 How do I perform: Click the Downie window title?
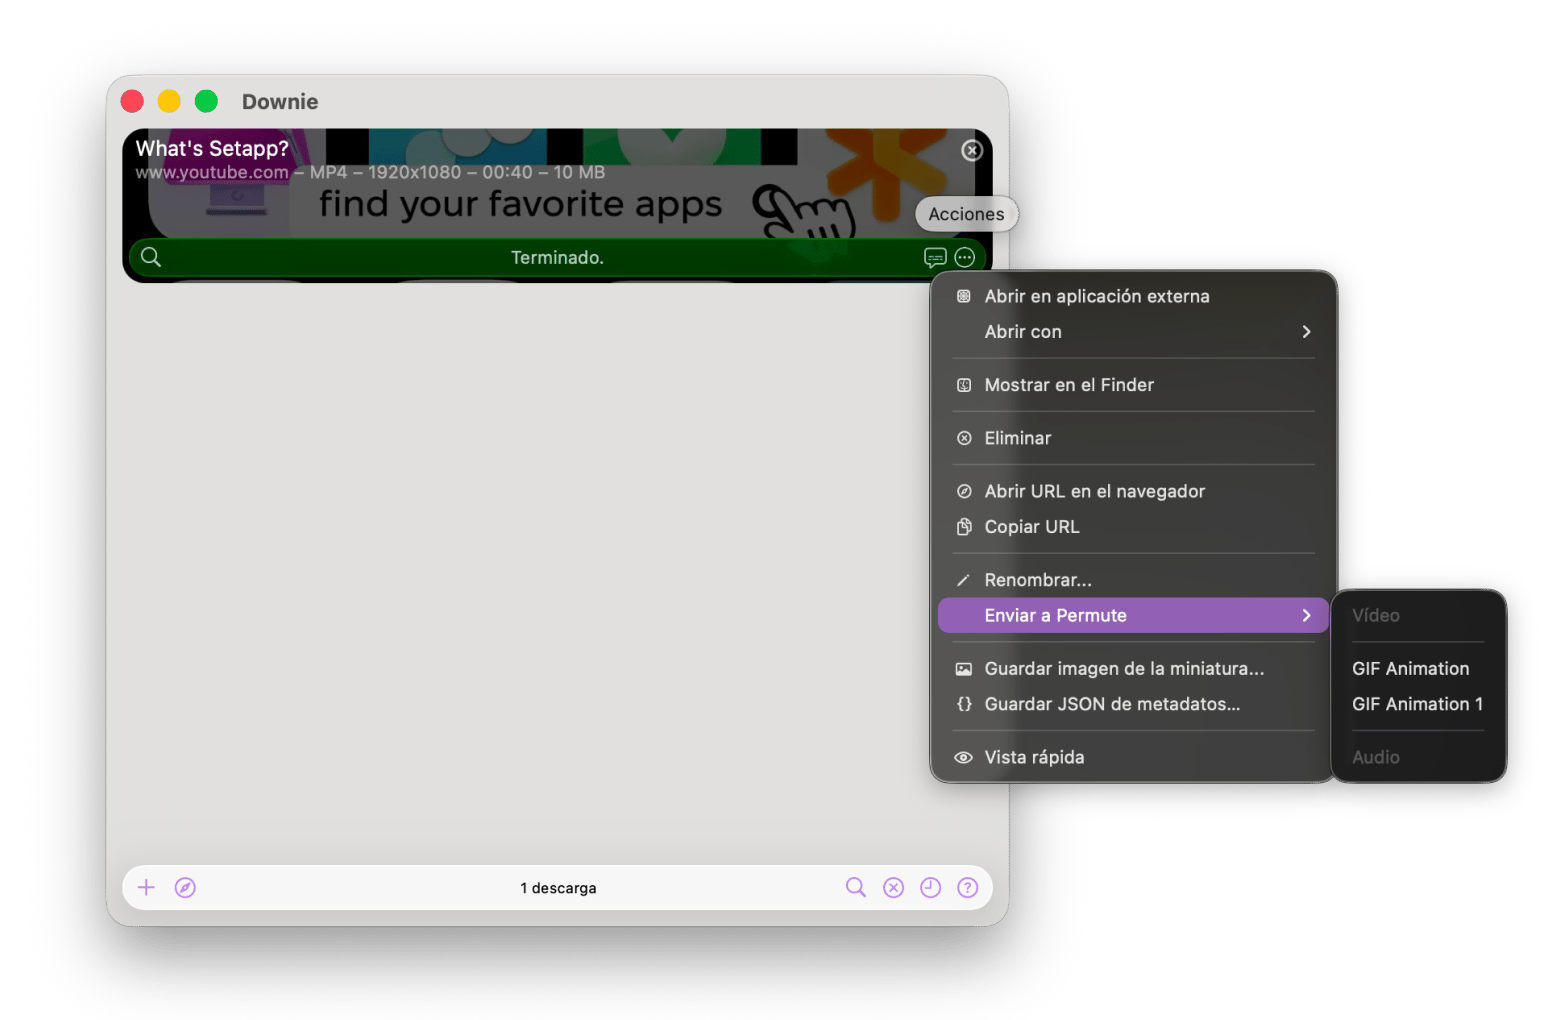(x=280, y=101)
